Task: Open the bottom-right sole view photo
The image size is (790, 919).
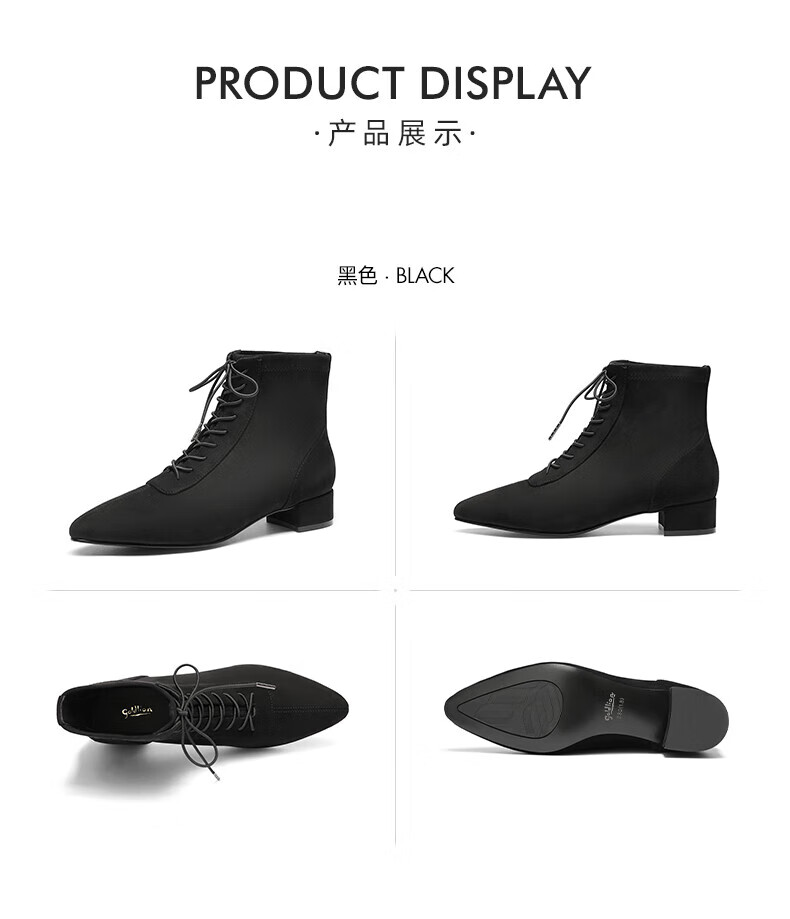Action: [x=586, y=709]
